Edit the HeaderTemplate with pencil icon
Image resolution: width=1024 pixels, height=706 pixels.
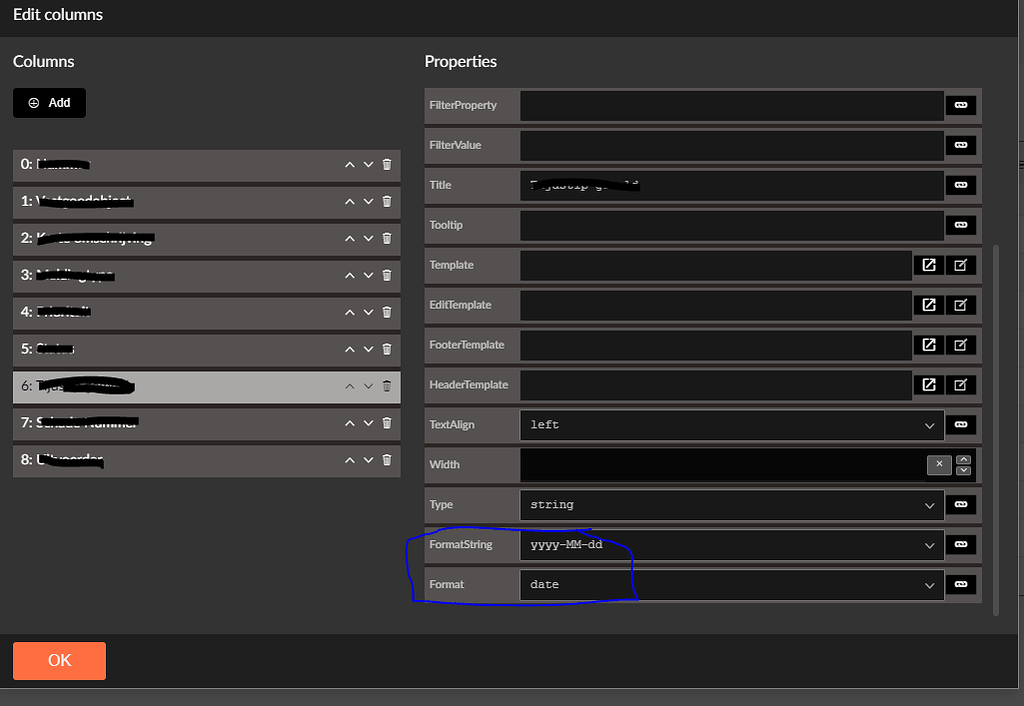[961, 384]
